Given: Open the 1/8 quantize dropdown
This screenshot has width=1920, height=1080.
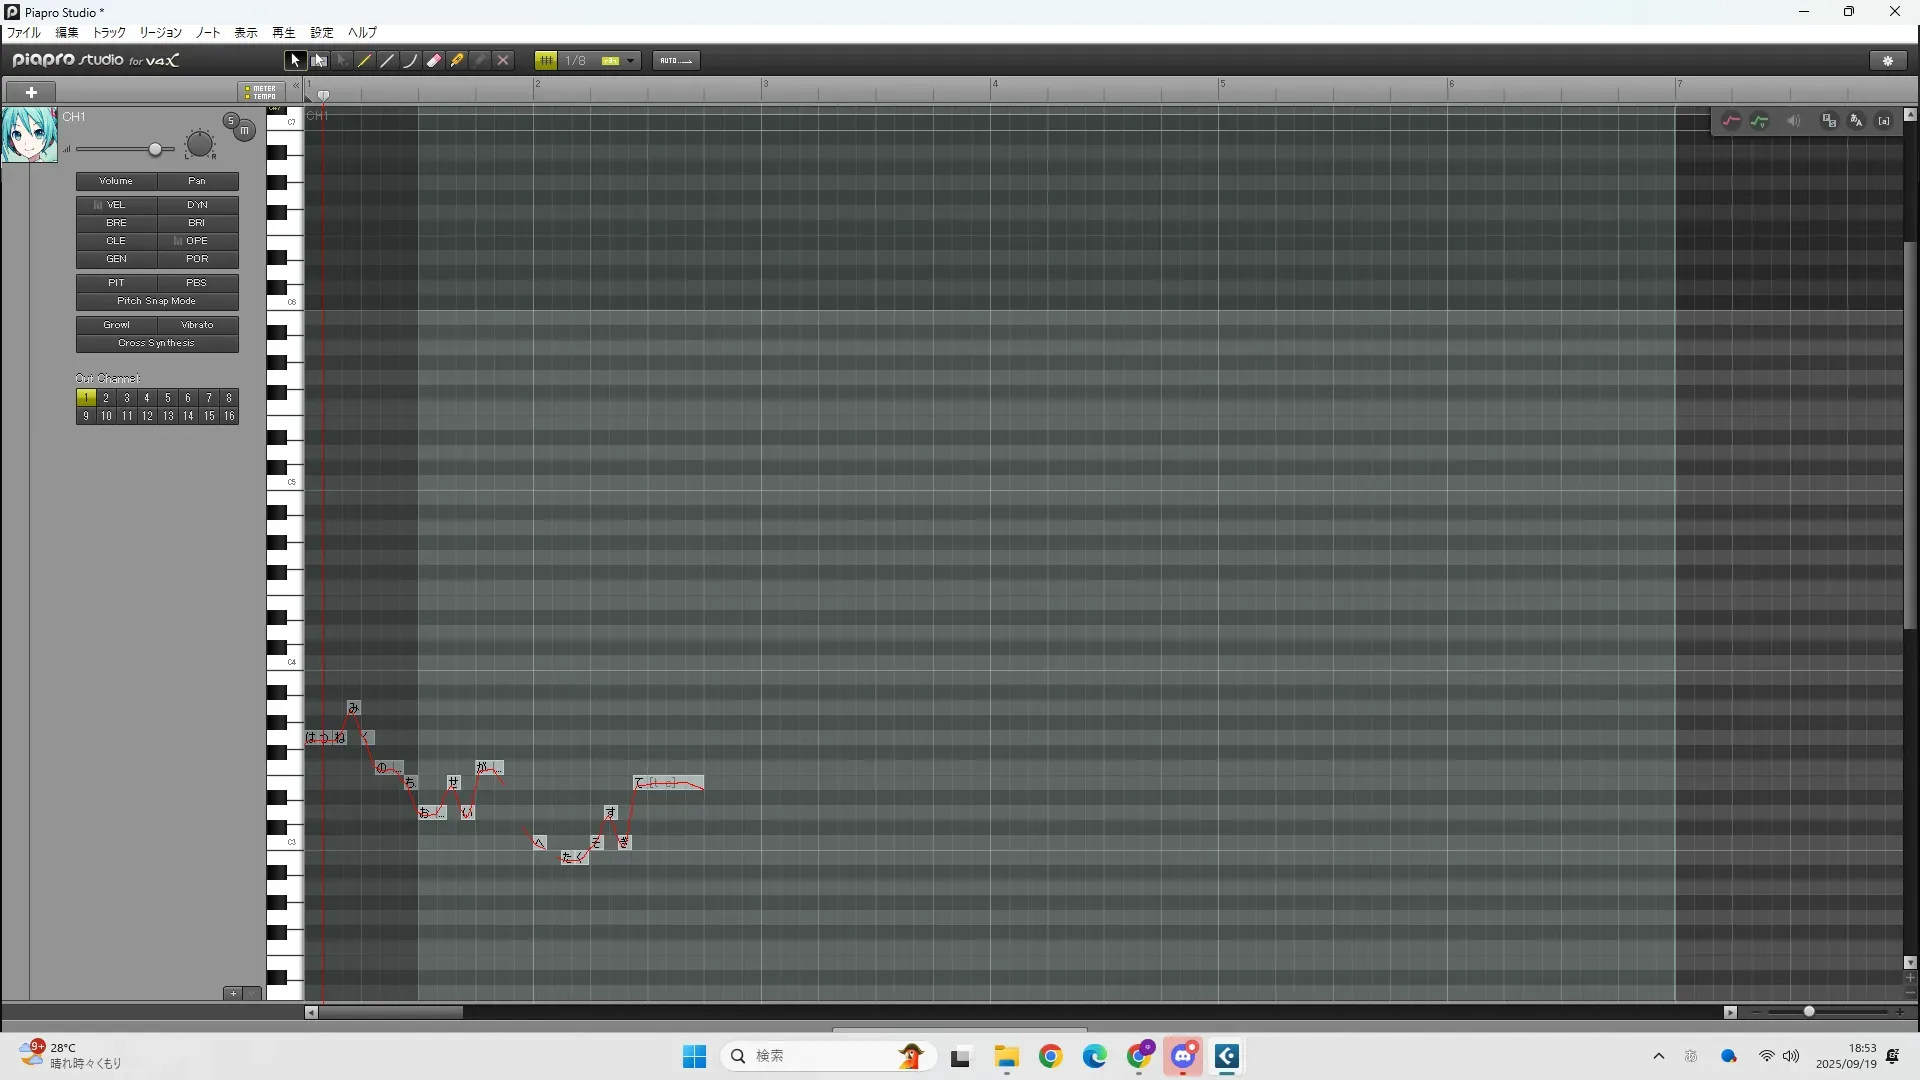Looking at the screenshot, I should (x=630, y=61).
